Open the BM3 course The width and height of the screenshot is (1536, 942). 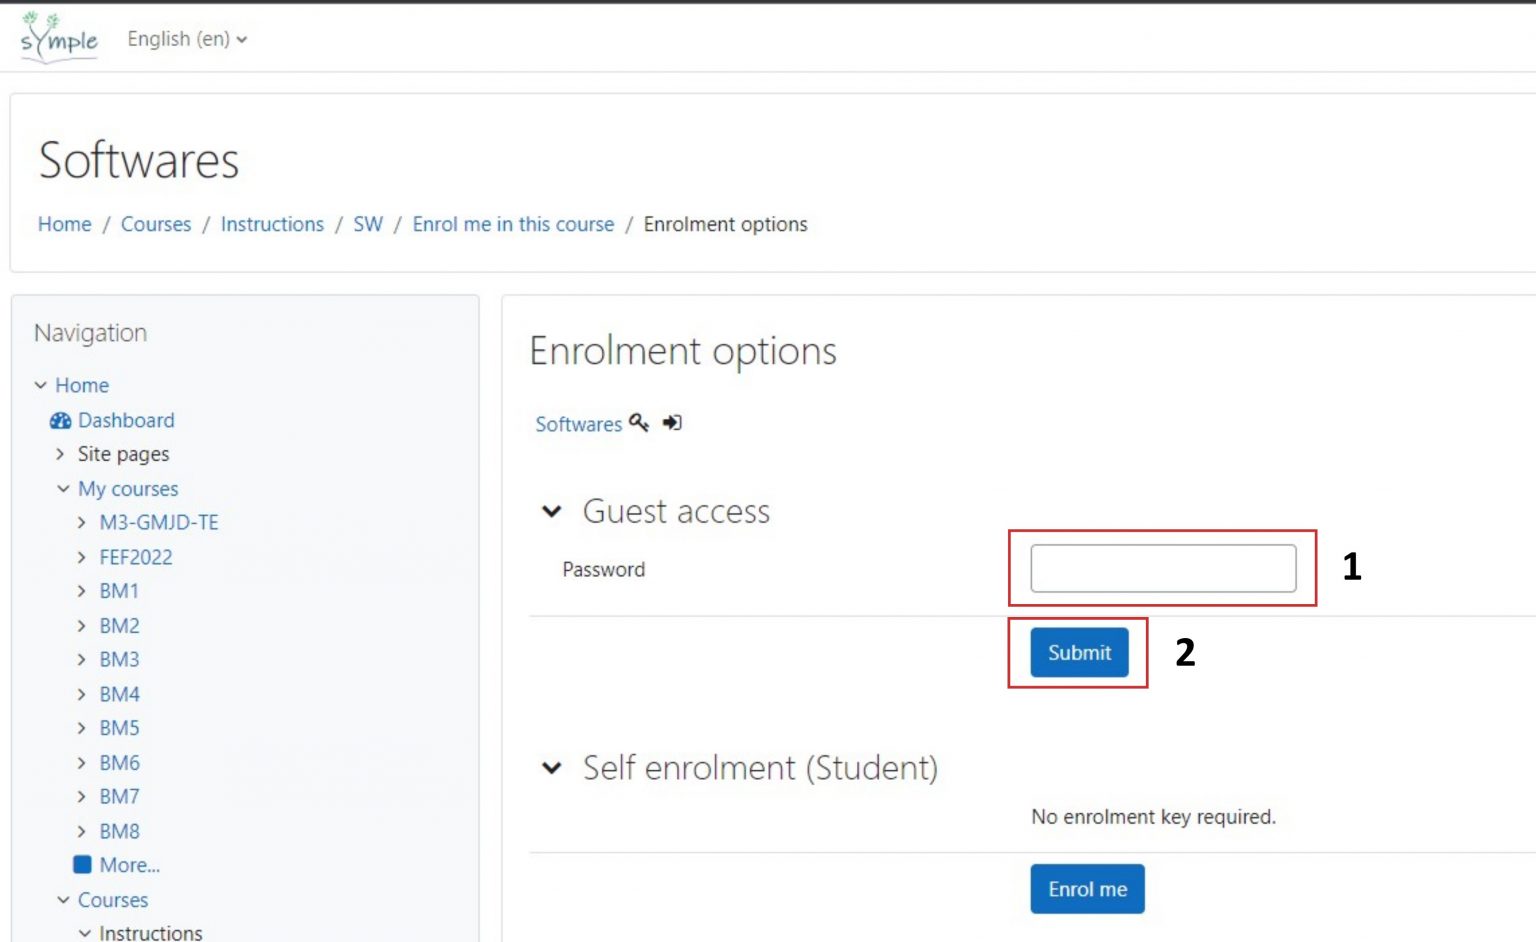(x=119, y=659)
